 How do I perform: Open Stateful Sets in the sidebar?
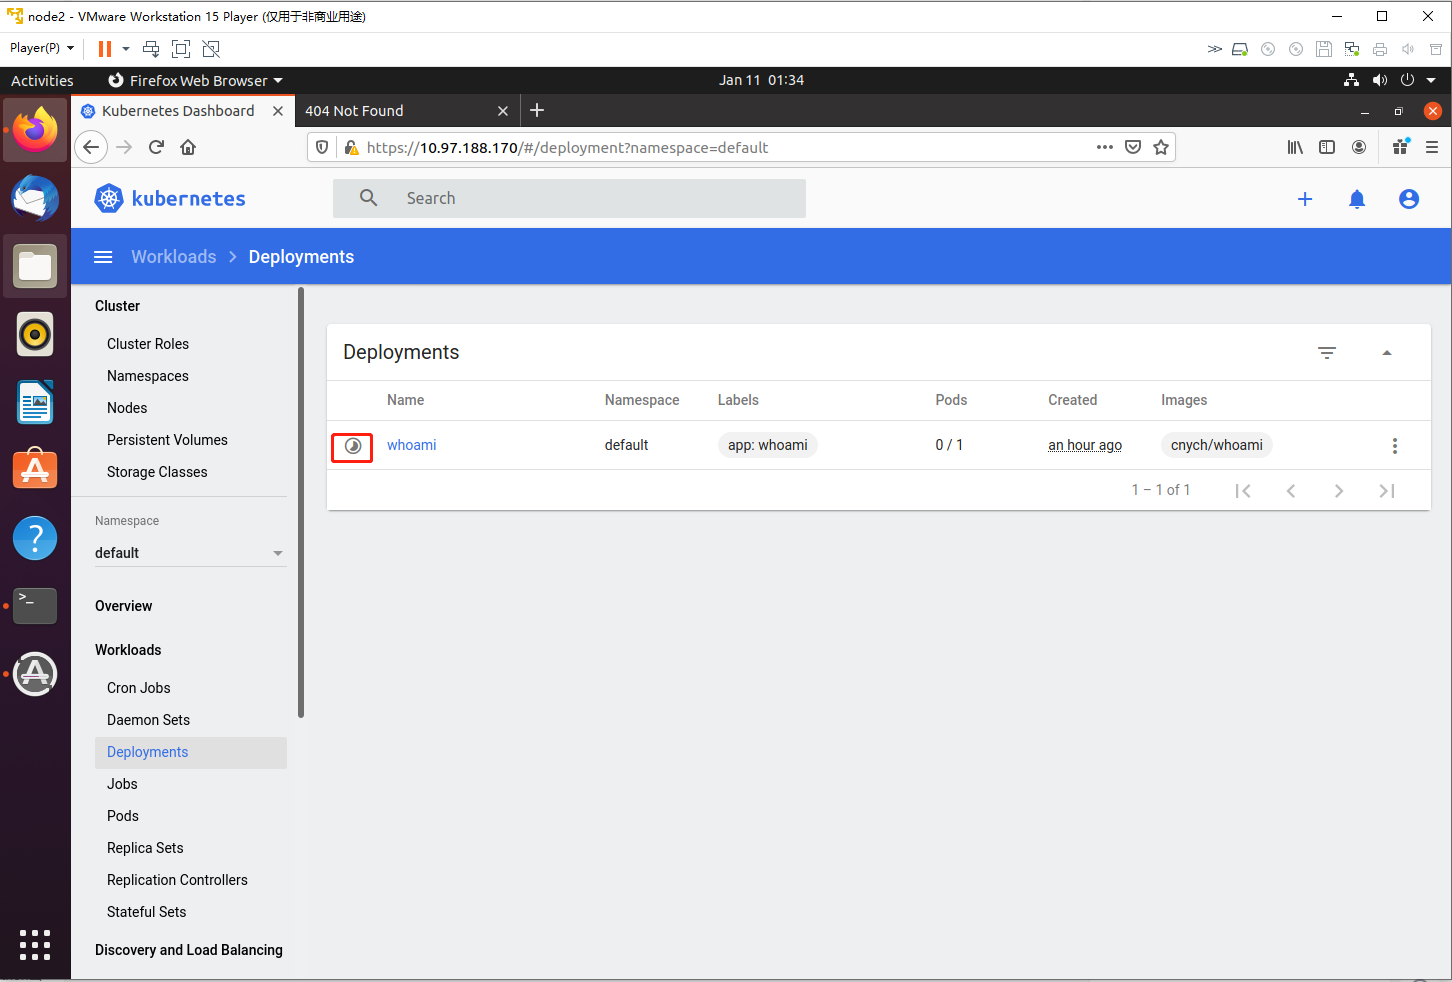[147, 912]
